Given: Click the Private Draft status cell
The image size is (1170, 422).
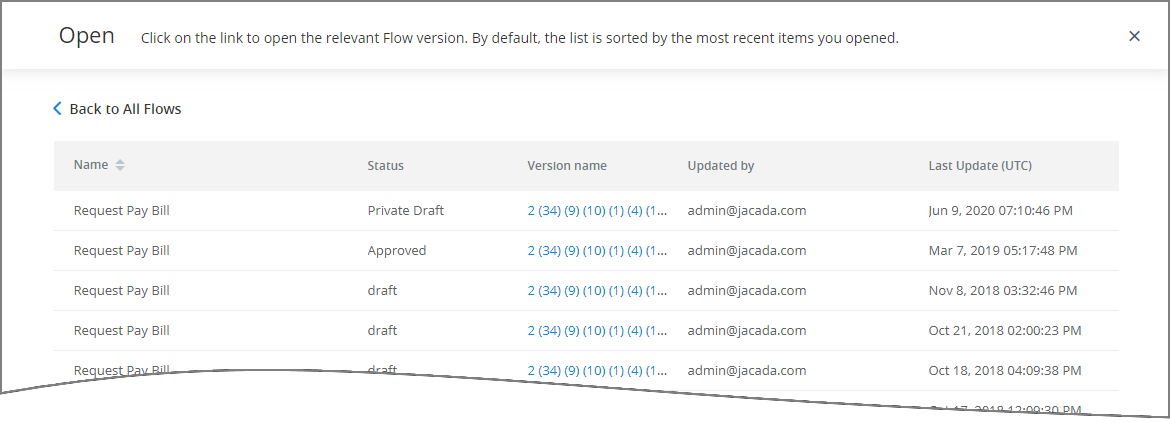Looking at the screenshot, I should [x=405, y=210].
